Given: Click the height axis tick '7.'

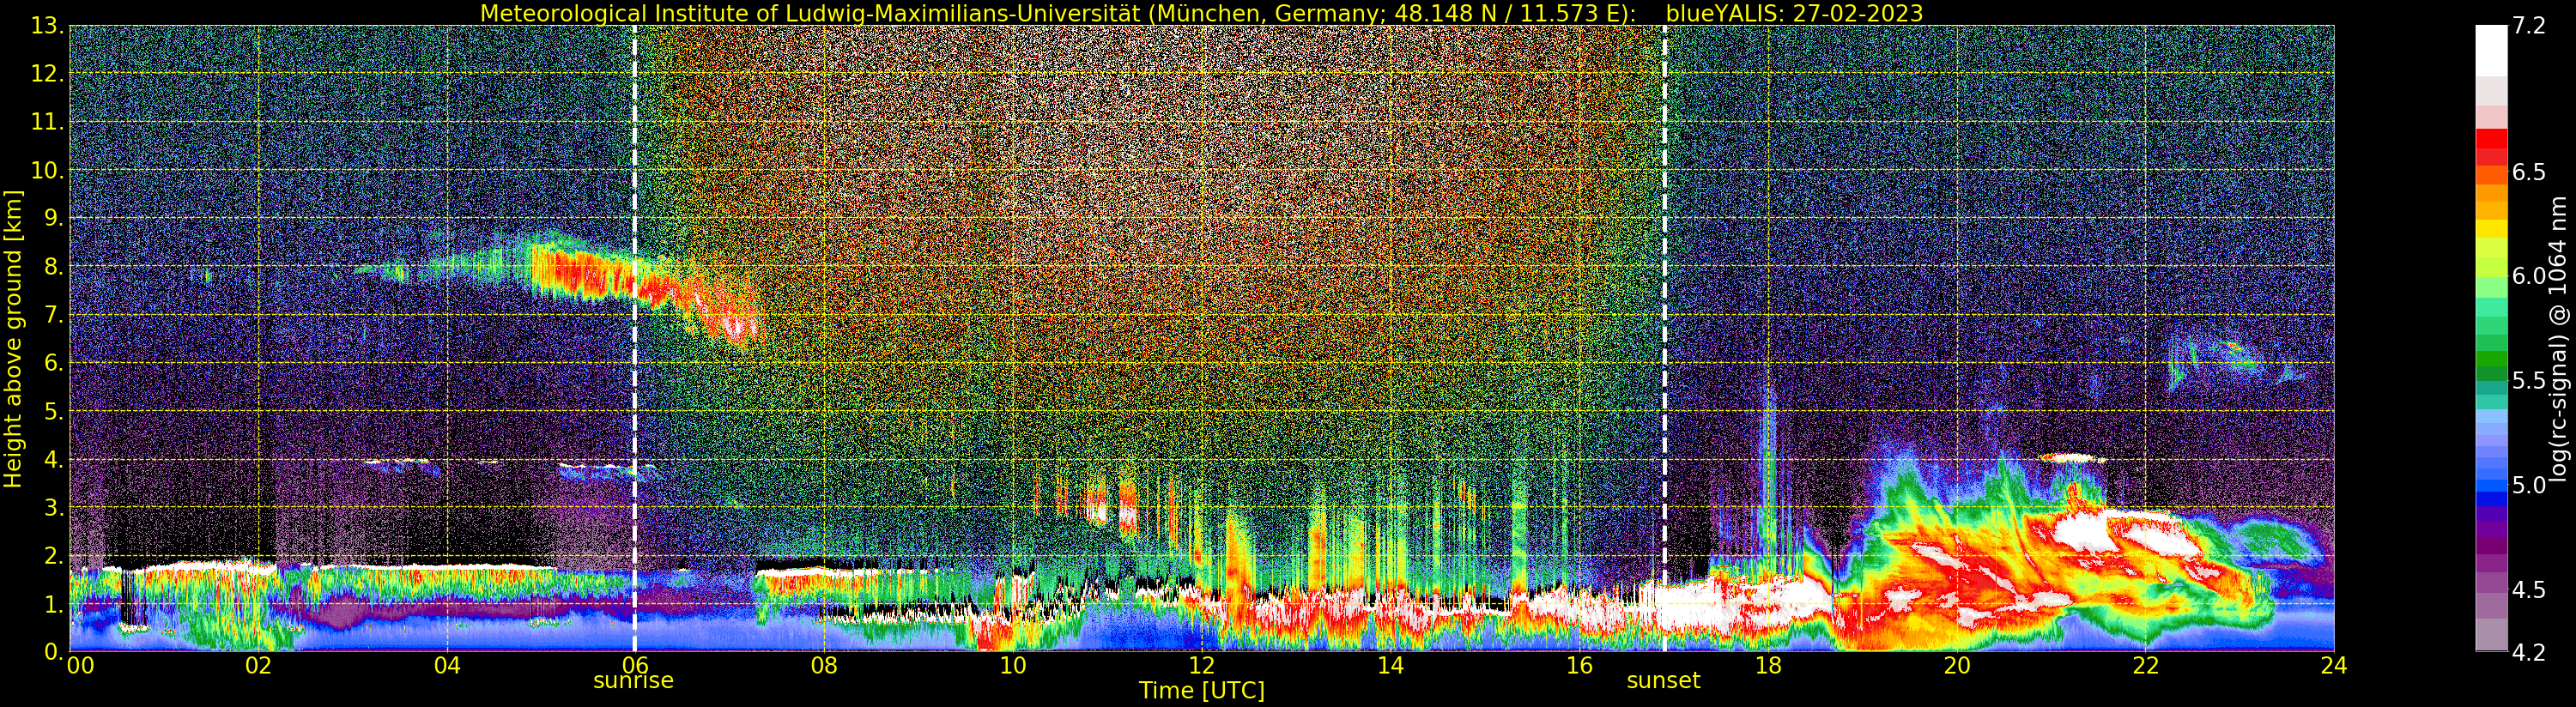Looking at the screenshot, I should tap(54, 315).
